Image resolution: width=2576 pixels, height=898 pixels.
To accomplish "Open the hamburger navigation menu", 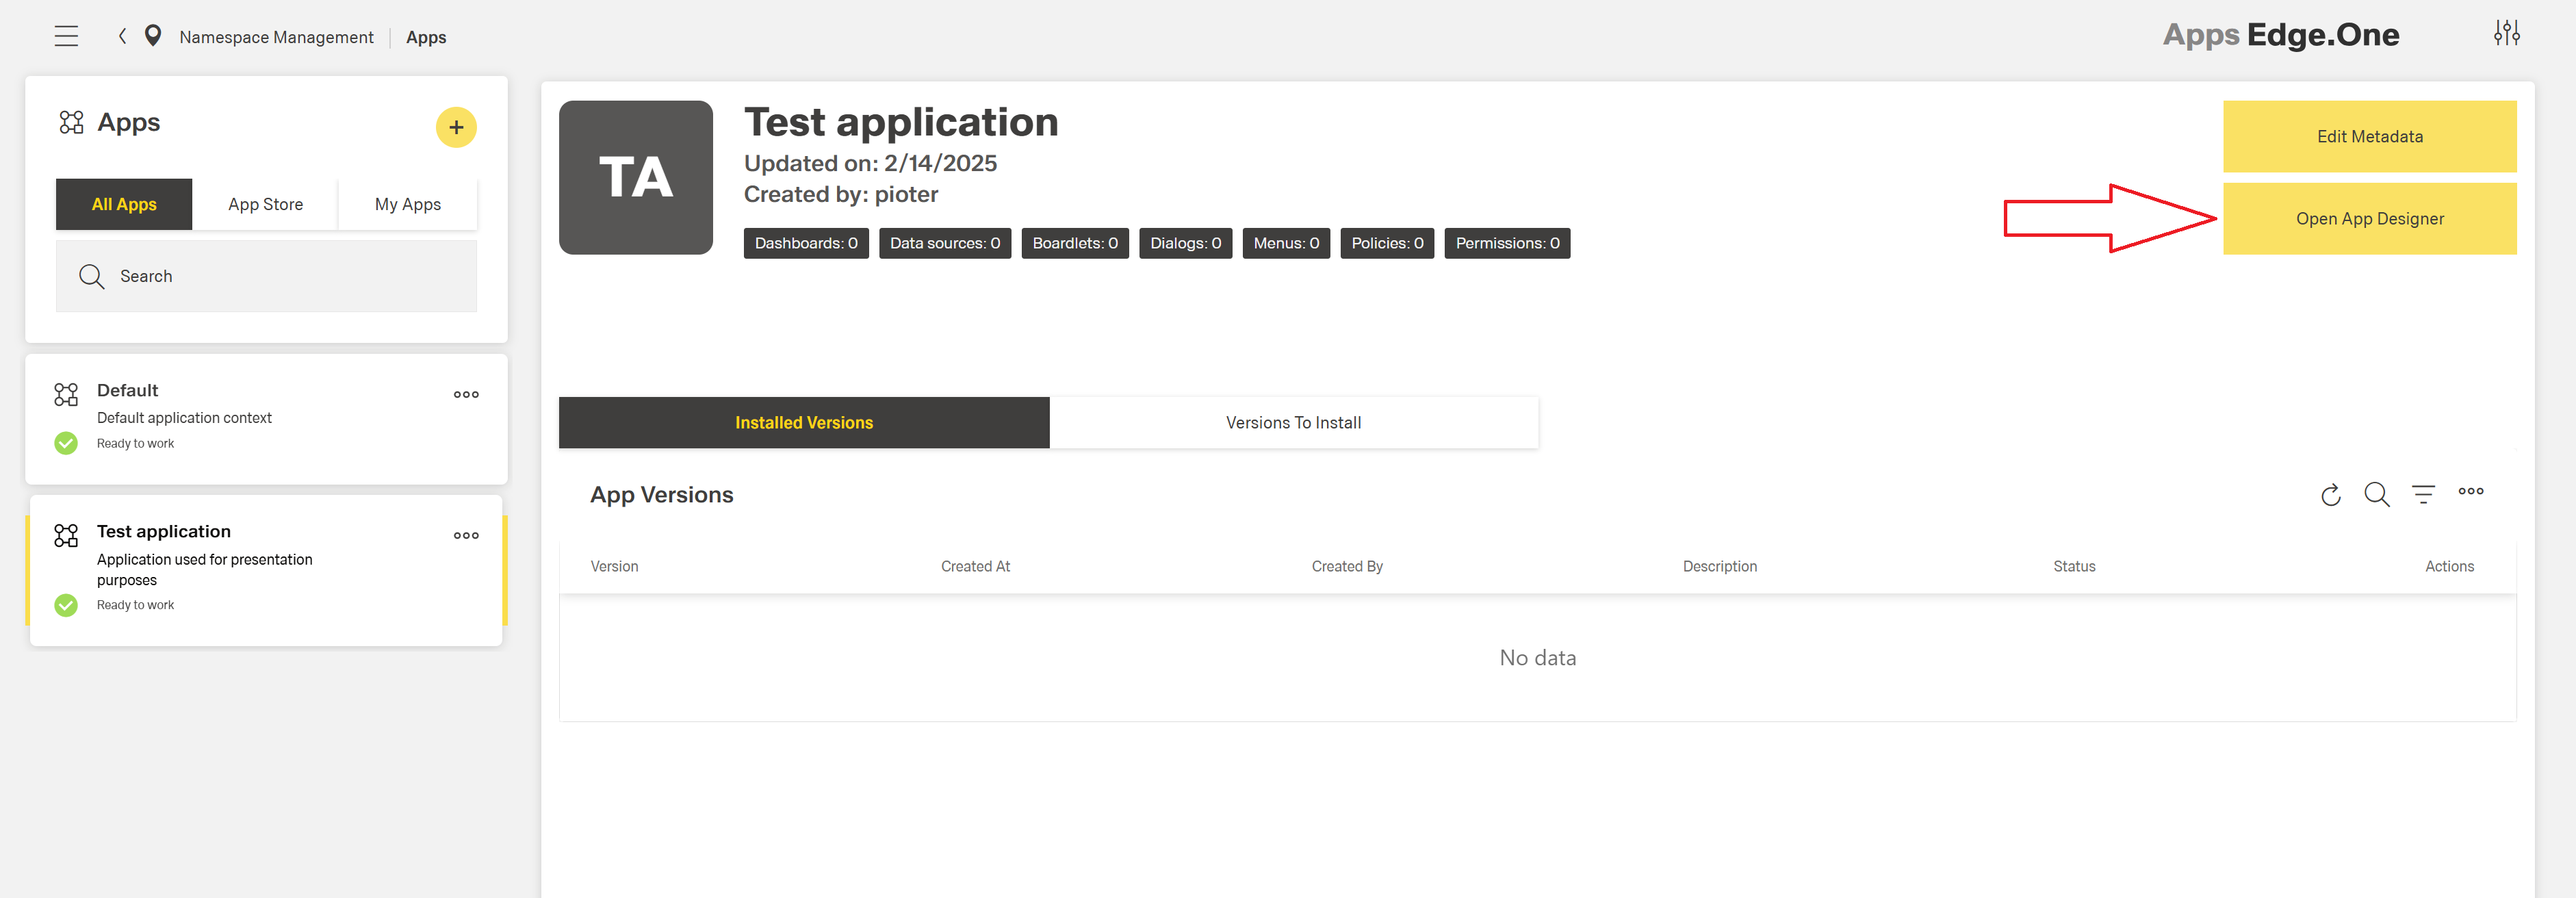I will coord(66,35).
